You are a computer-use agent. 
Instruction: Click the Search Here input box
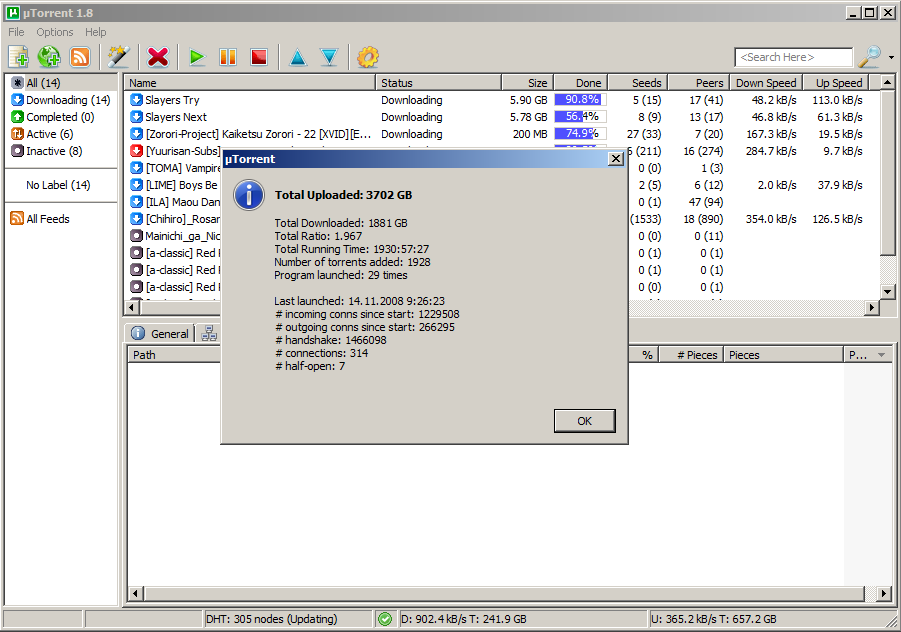pos(793,57)
